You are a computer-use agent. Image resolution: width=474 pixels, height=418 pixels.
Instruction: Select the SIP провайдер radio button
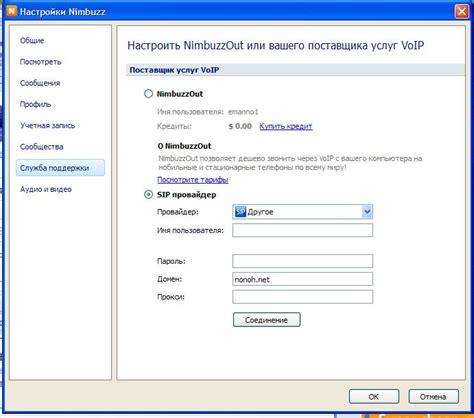(148, 194)
